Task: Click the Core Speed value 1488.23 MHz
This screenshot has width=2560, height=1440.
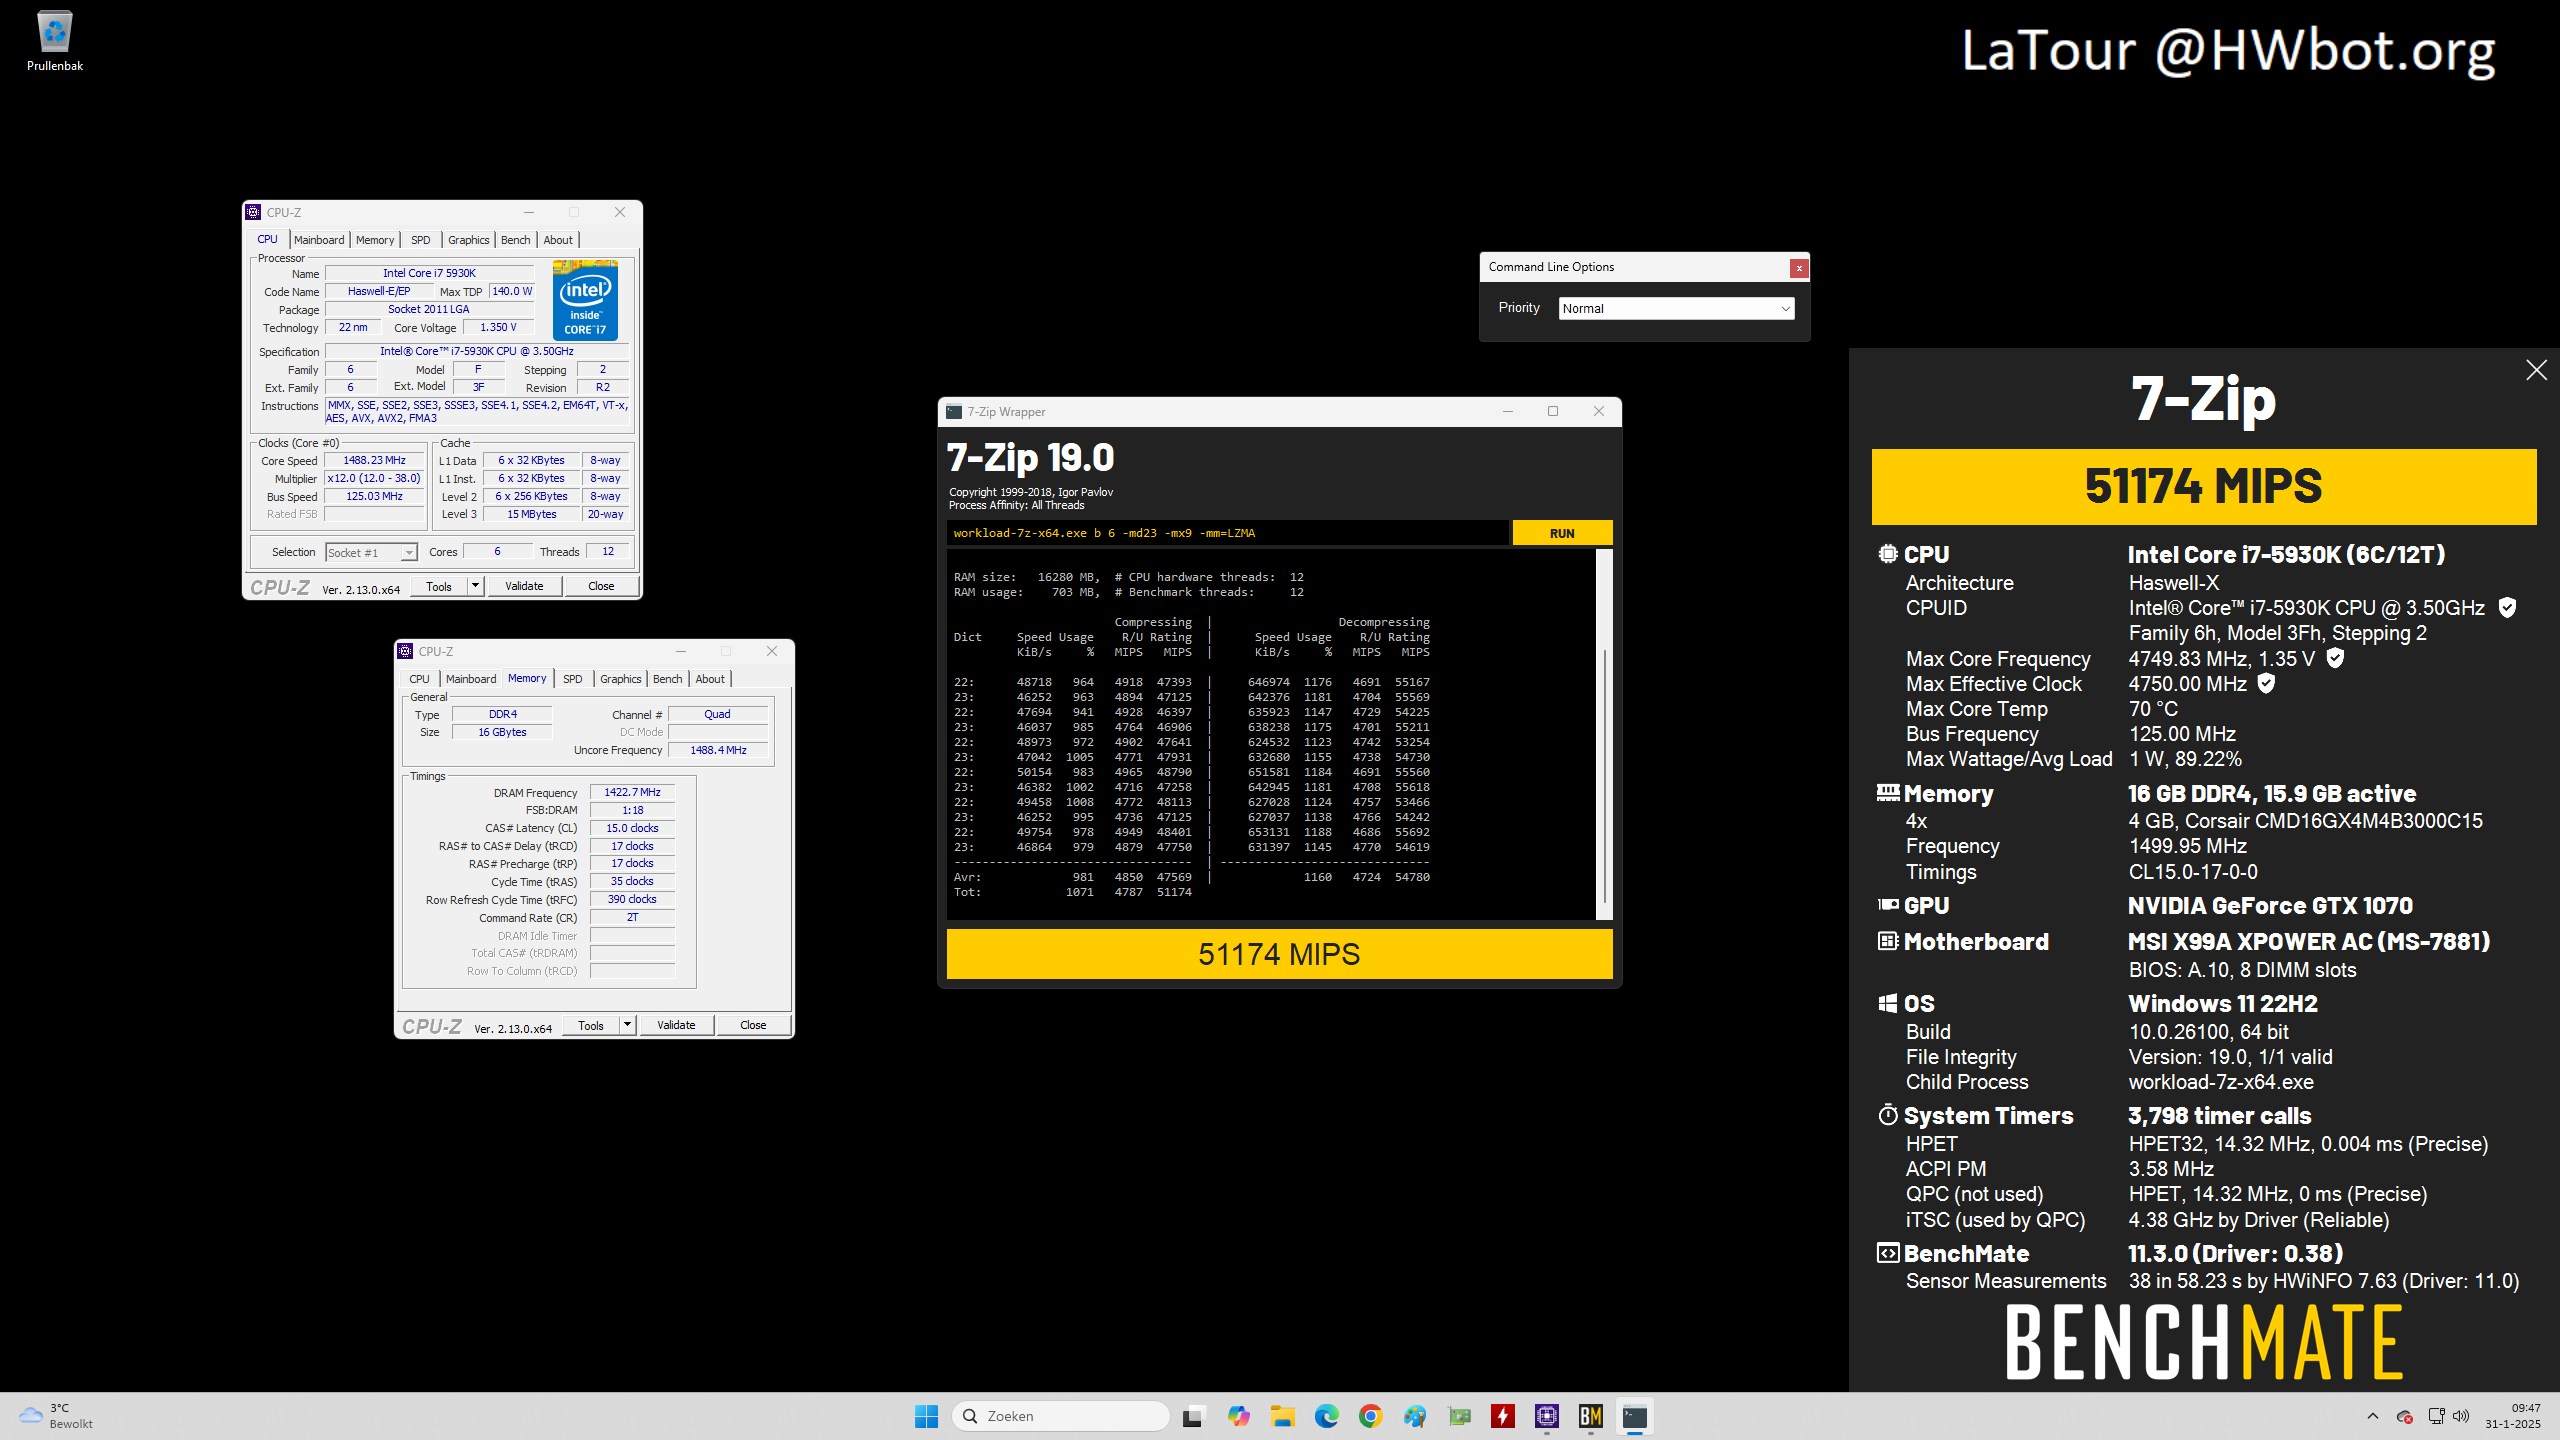Action: 374,461
